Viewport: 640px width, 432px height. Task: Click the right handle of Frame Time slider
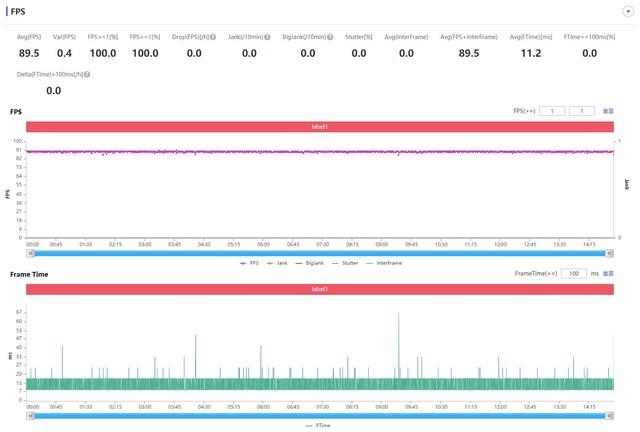click(609, 416)
